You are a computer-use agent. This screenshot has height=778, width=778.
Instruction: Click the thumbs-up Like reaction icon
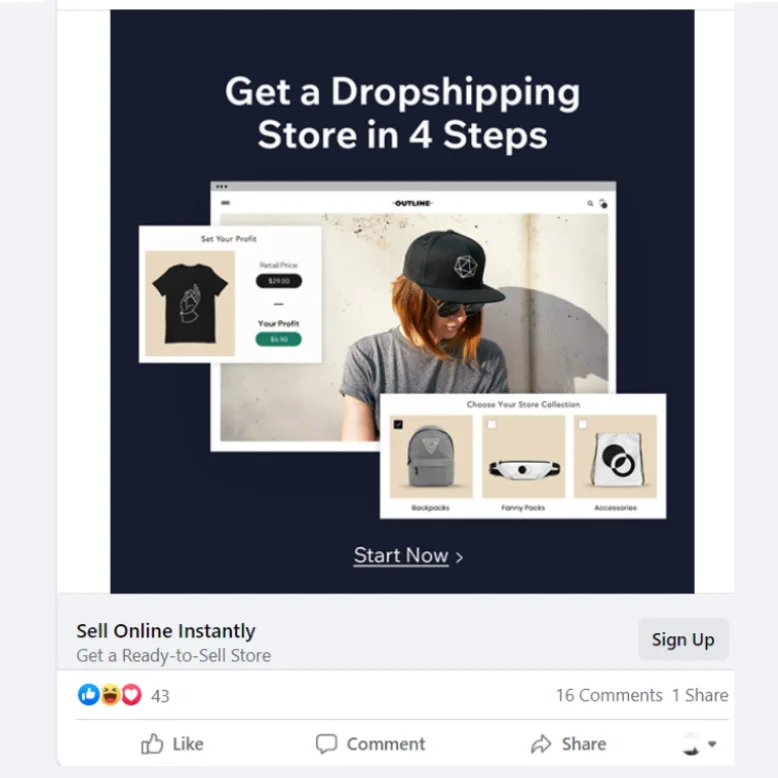click(x=89, y=695)
